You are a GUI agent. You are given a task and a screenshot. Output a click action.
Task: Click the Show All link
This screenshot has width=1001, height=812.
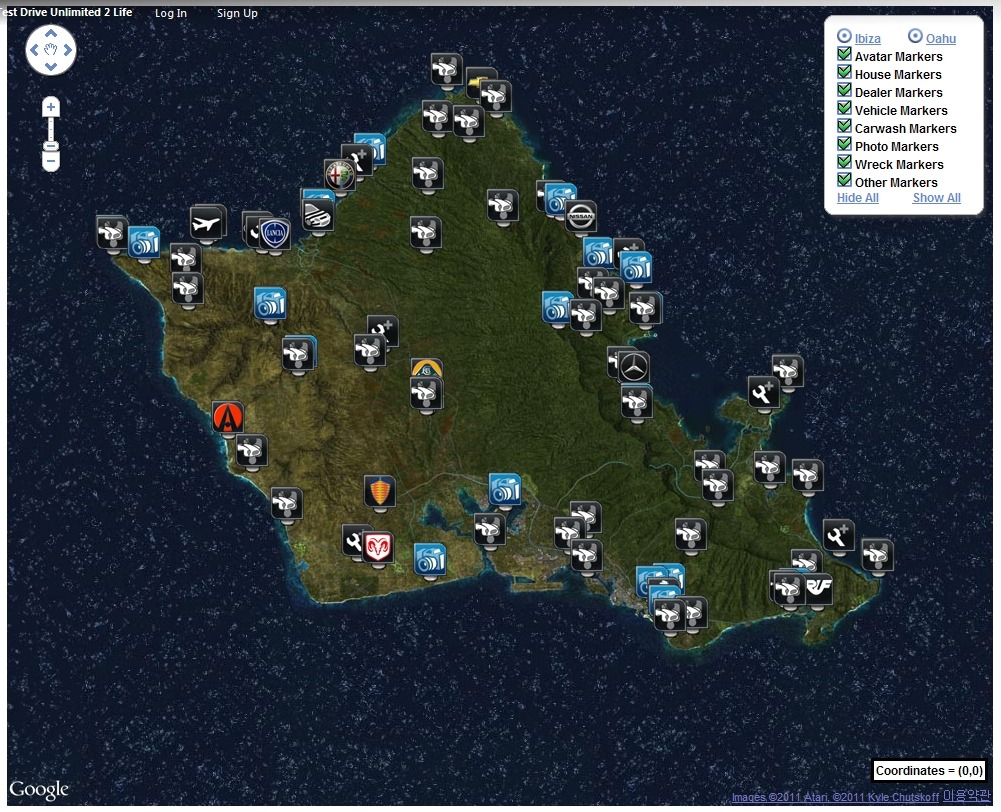point(937,198)
